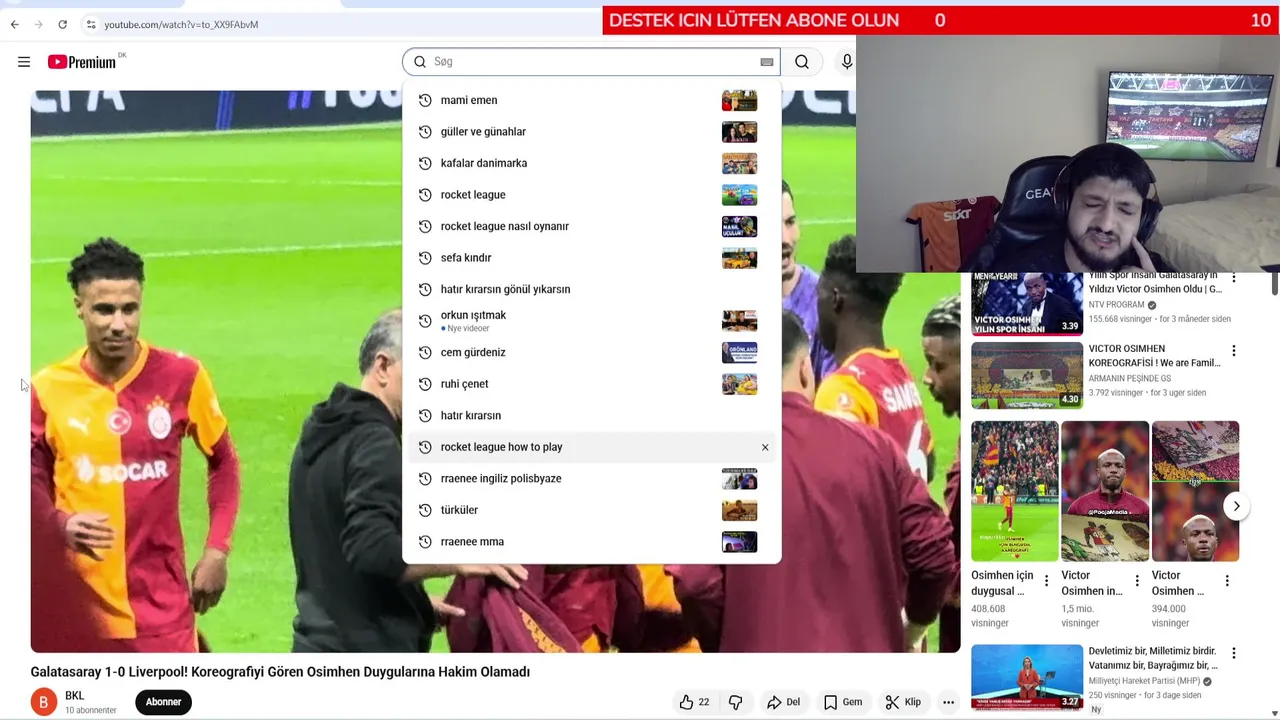1280x720 pixels.
Task: Open site information icon in address bar
Action: [x=90, y=24]
